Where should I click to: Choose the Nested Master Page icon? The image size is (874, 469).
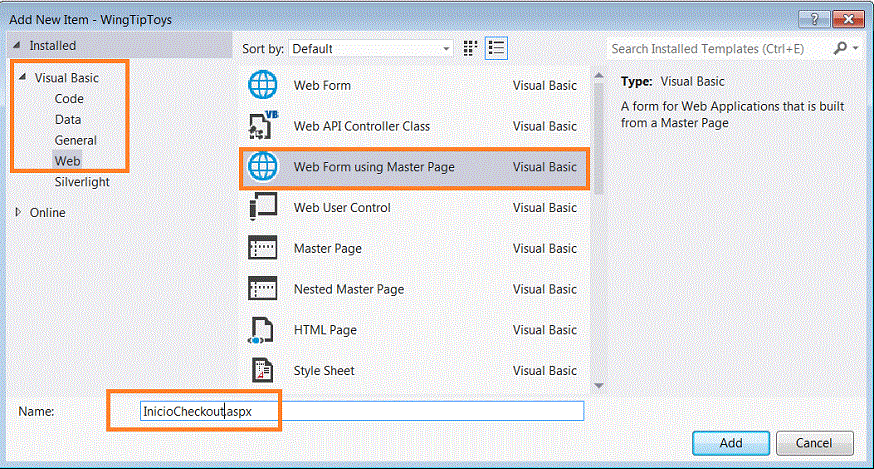262,289
